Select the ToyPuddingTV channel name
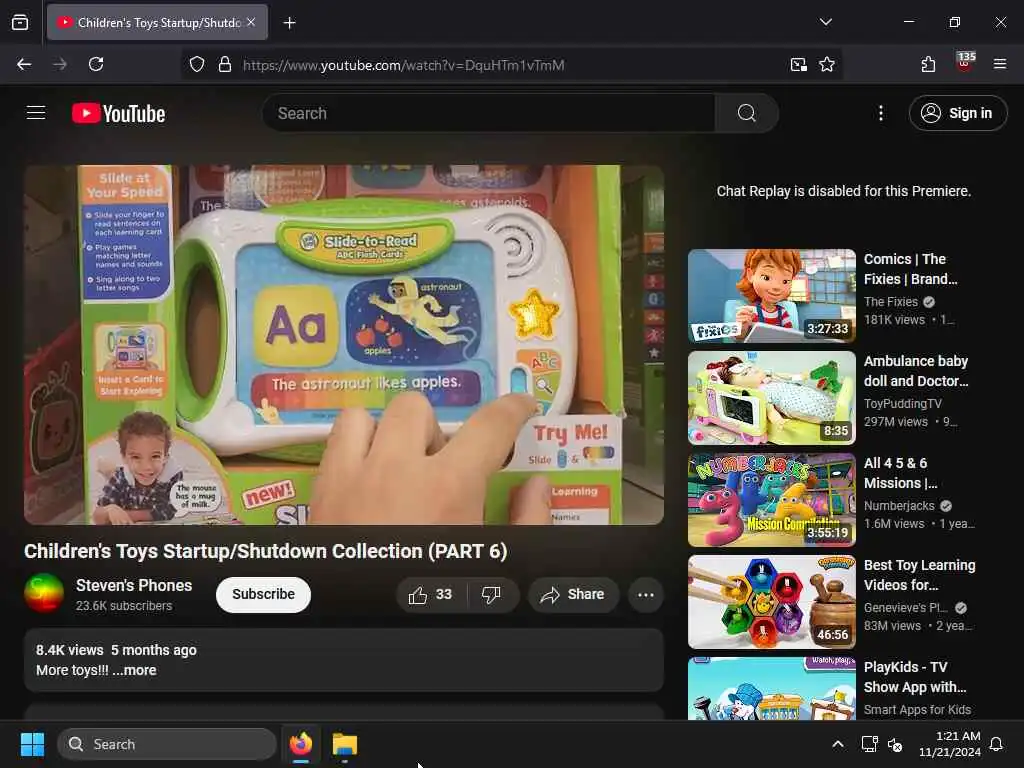This screenshot has height=768, width=1024. pos(903,404)
